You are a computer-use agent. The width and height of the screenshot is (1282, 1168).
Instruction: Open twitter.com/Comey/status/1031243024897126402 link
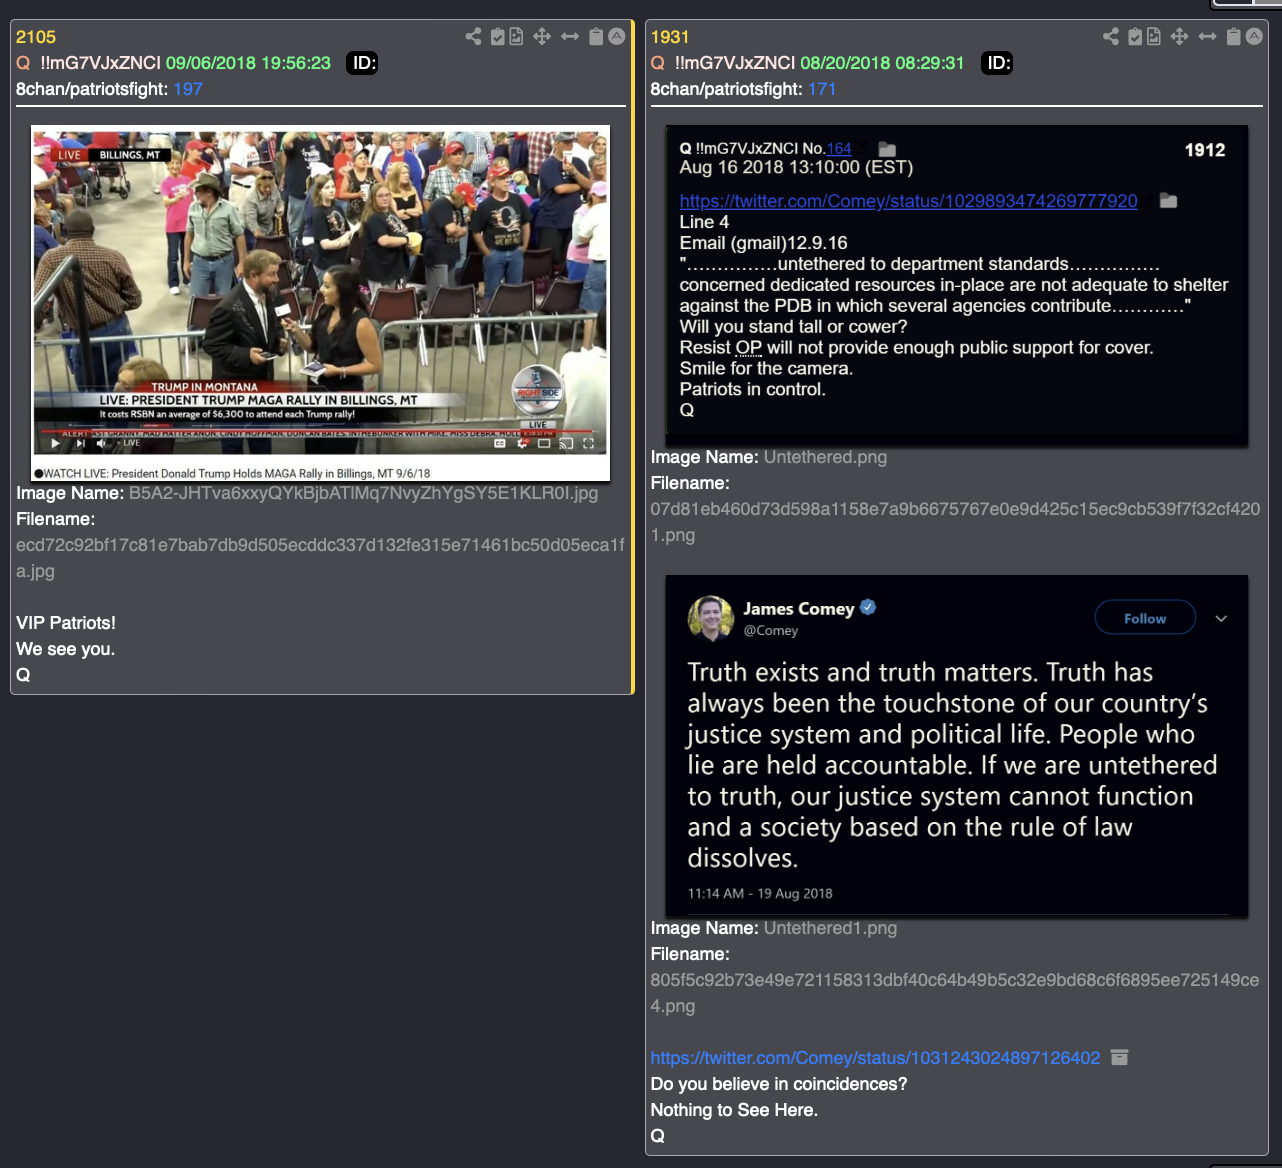pos(875,1058)
